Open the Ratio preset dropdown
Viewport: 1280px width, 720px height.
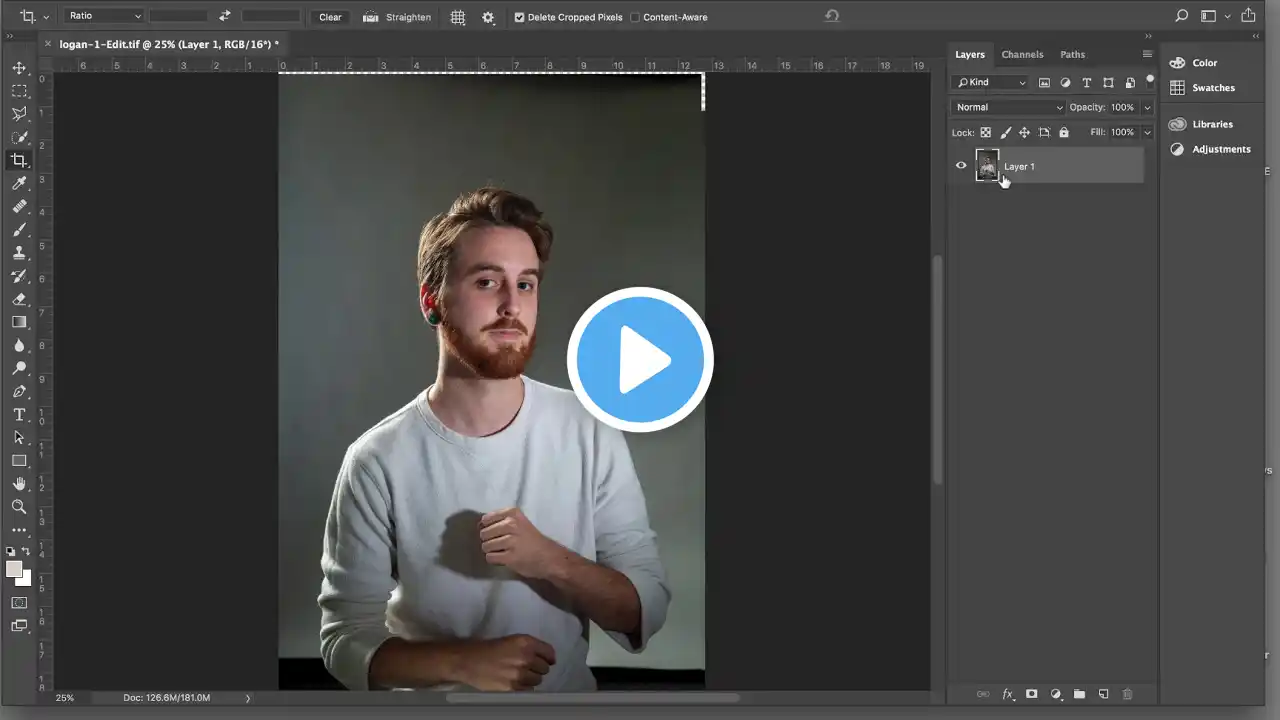(x=105, y=16)
